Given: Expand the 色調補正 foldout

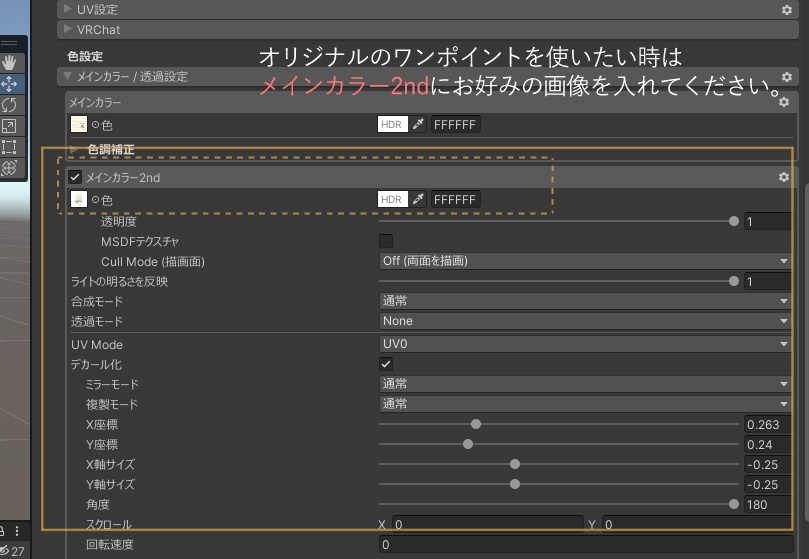Looking at the screenshot, I should (74, 149).
